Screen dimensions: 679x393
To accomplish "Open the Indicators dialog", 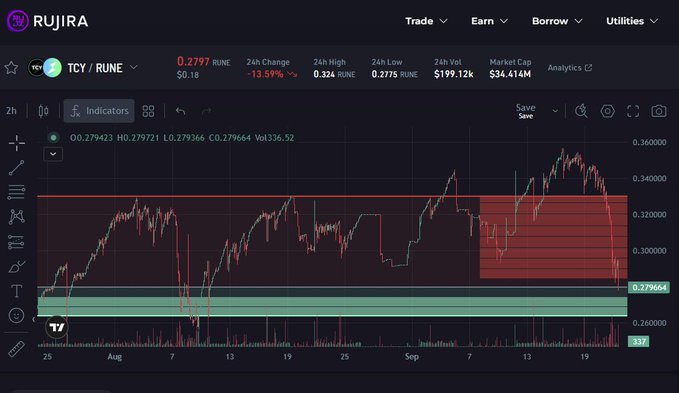I will 99,111.
